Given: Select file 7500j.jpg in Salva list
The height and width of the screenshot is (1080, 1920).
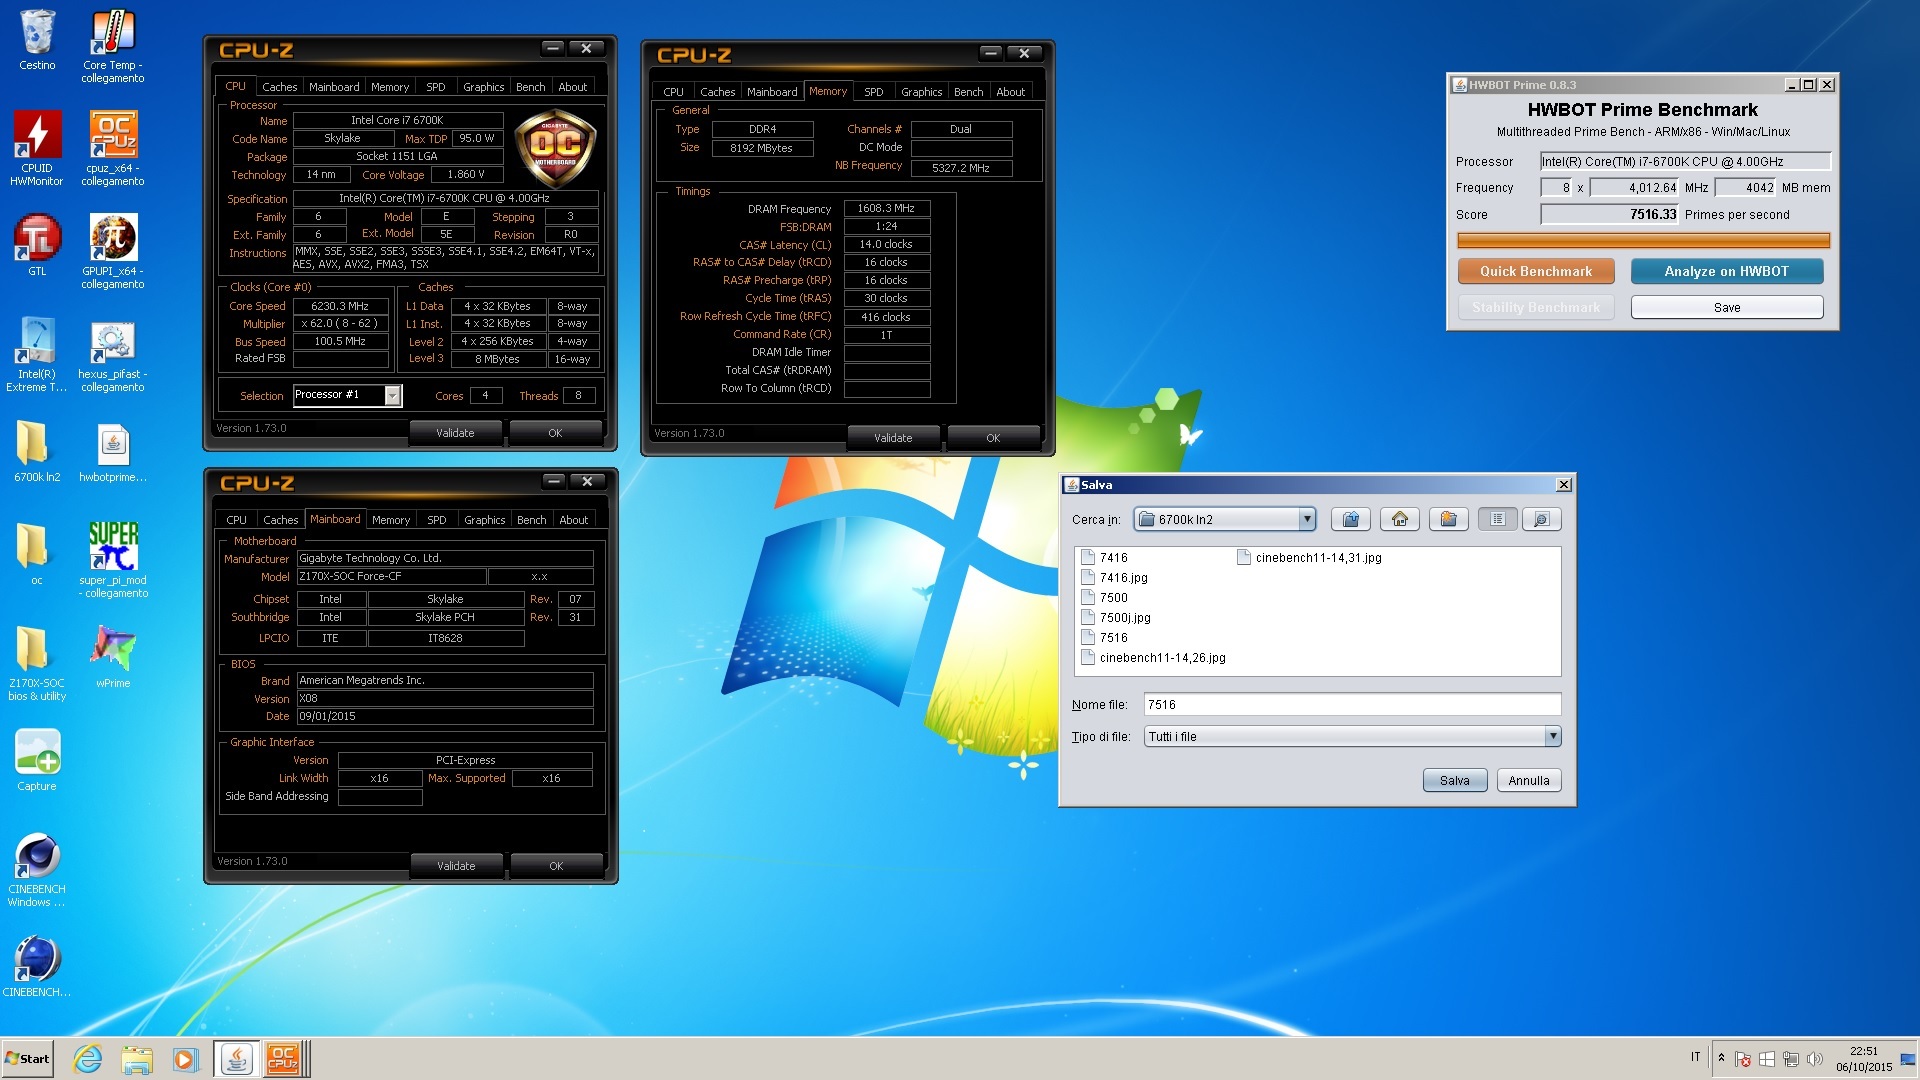Looking at the screenshot, I should [1116, 618].
